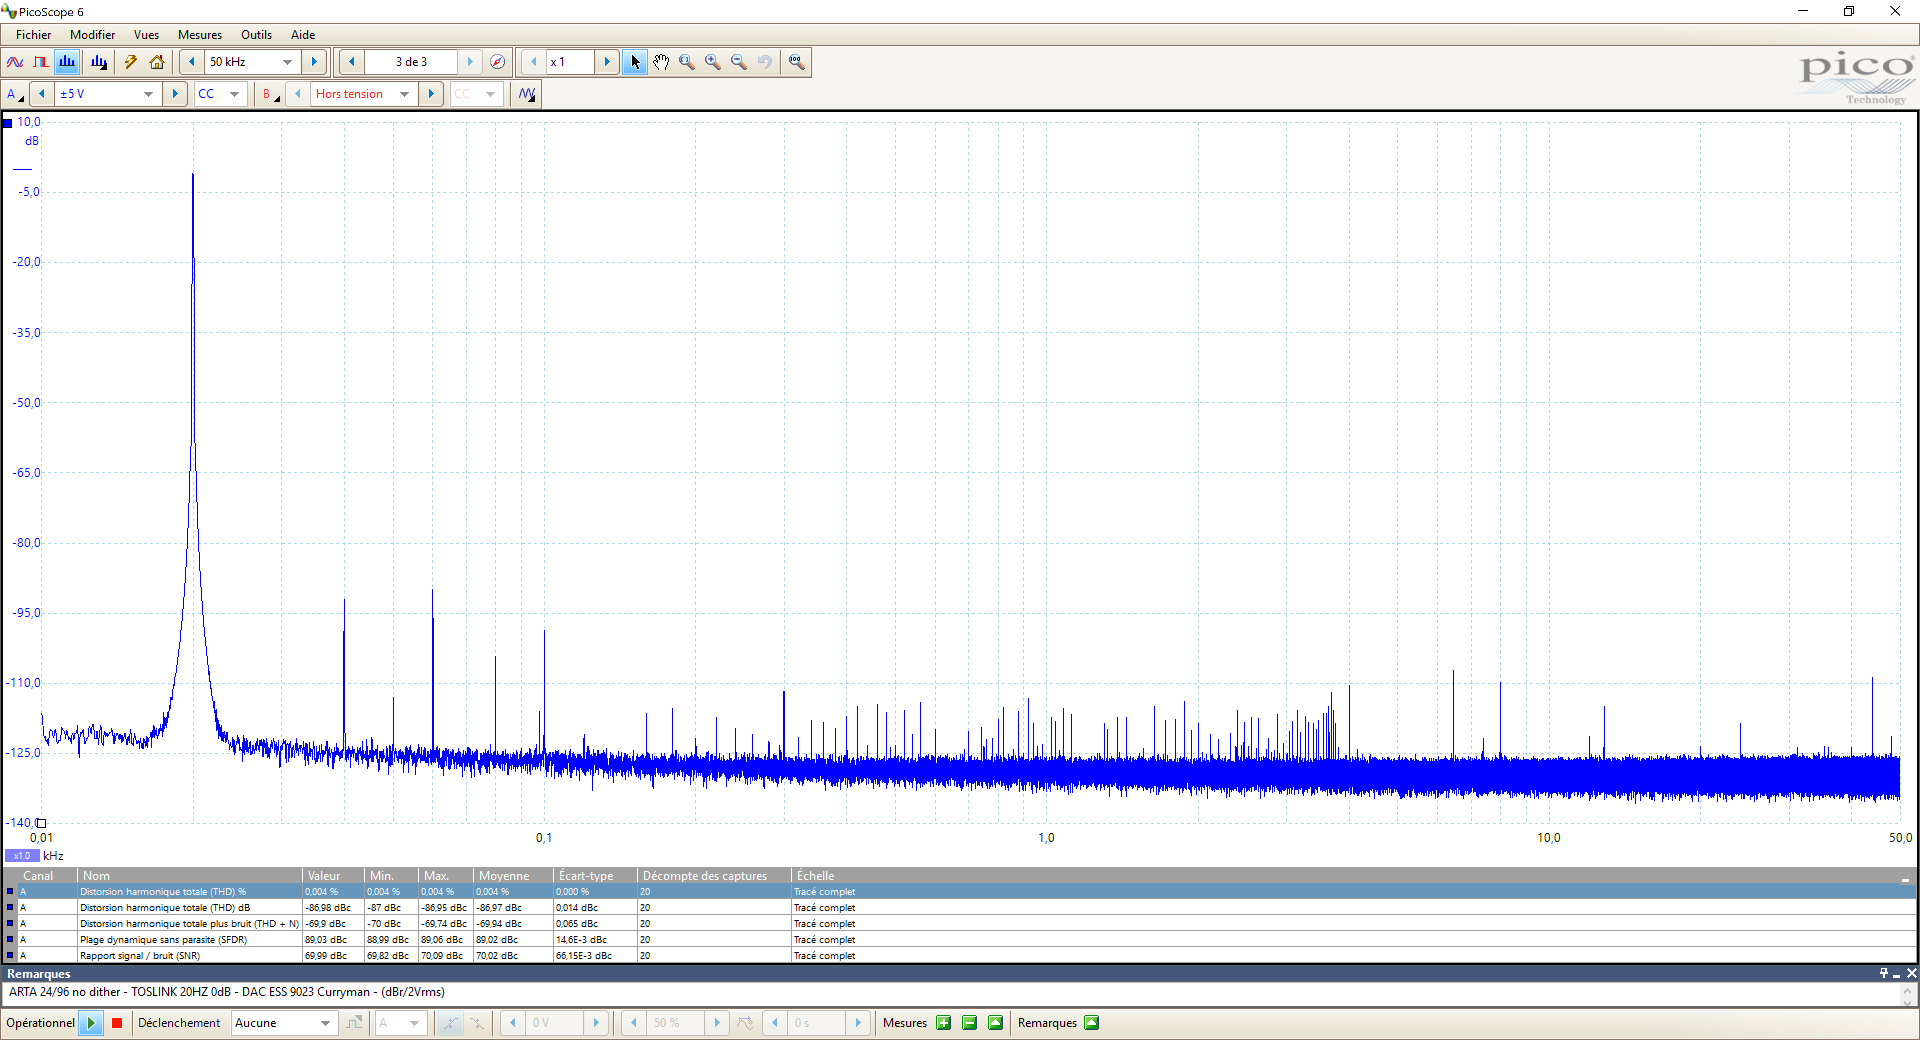This screenshot has height=1040, width=1920.
Task: Switch to oscilloscope mode icon
Action: (x=15, y=62)
